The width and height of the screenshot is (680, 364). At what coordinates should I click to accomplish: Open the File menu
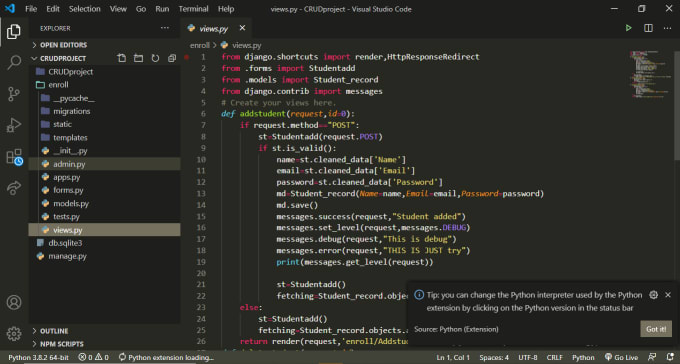click(x=31, y=9)
